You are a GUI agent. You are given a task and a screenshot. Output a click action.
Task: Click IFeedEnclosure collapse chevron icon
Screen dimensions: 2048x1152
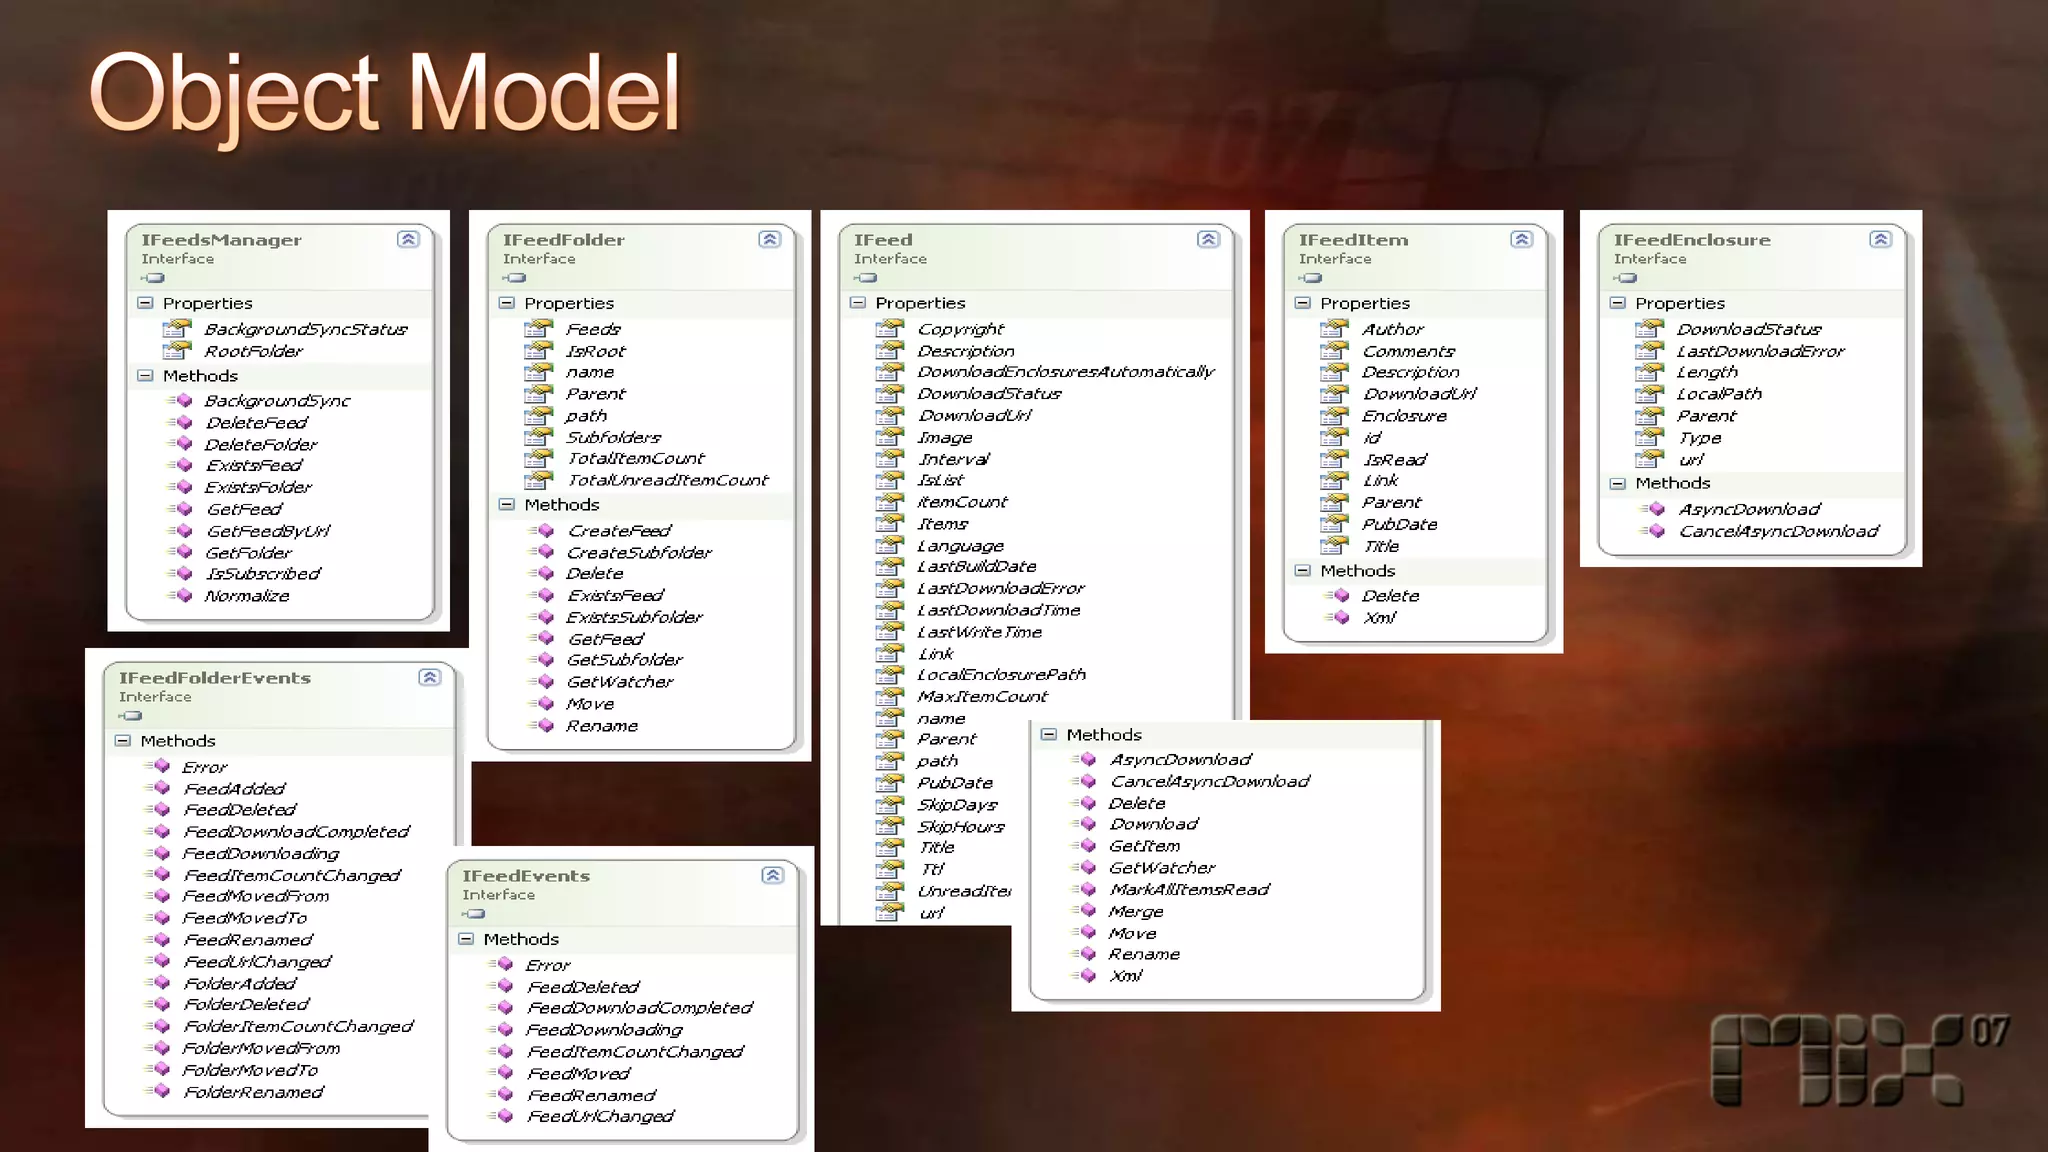tap(1880, 239)
